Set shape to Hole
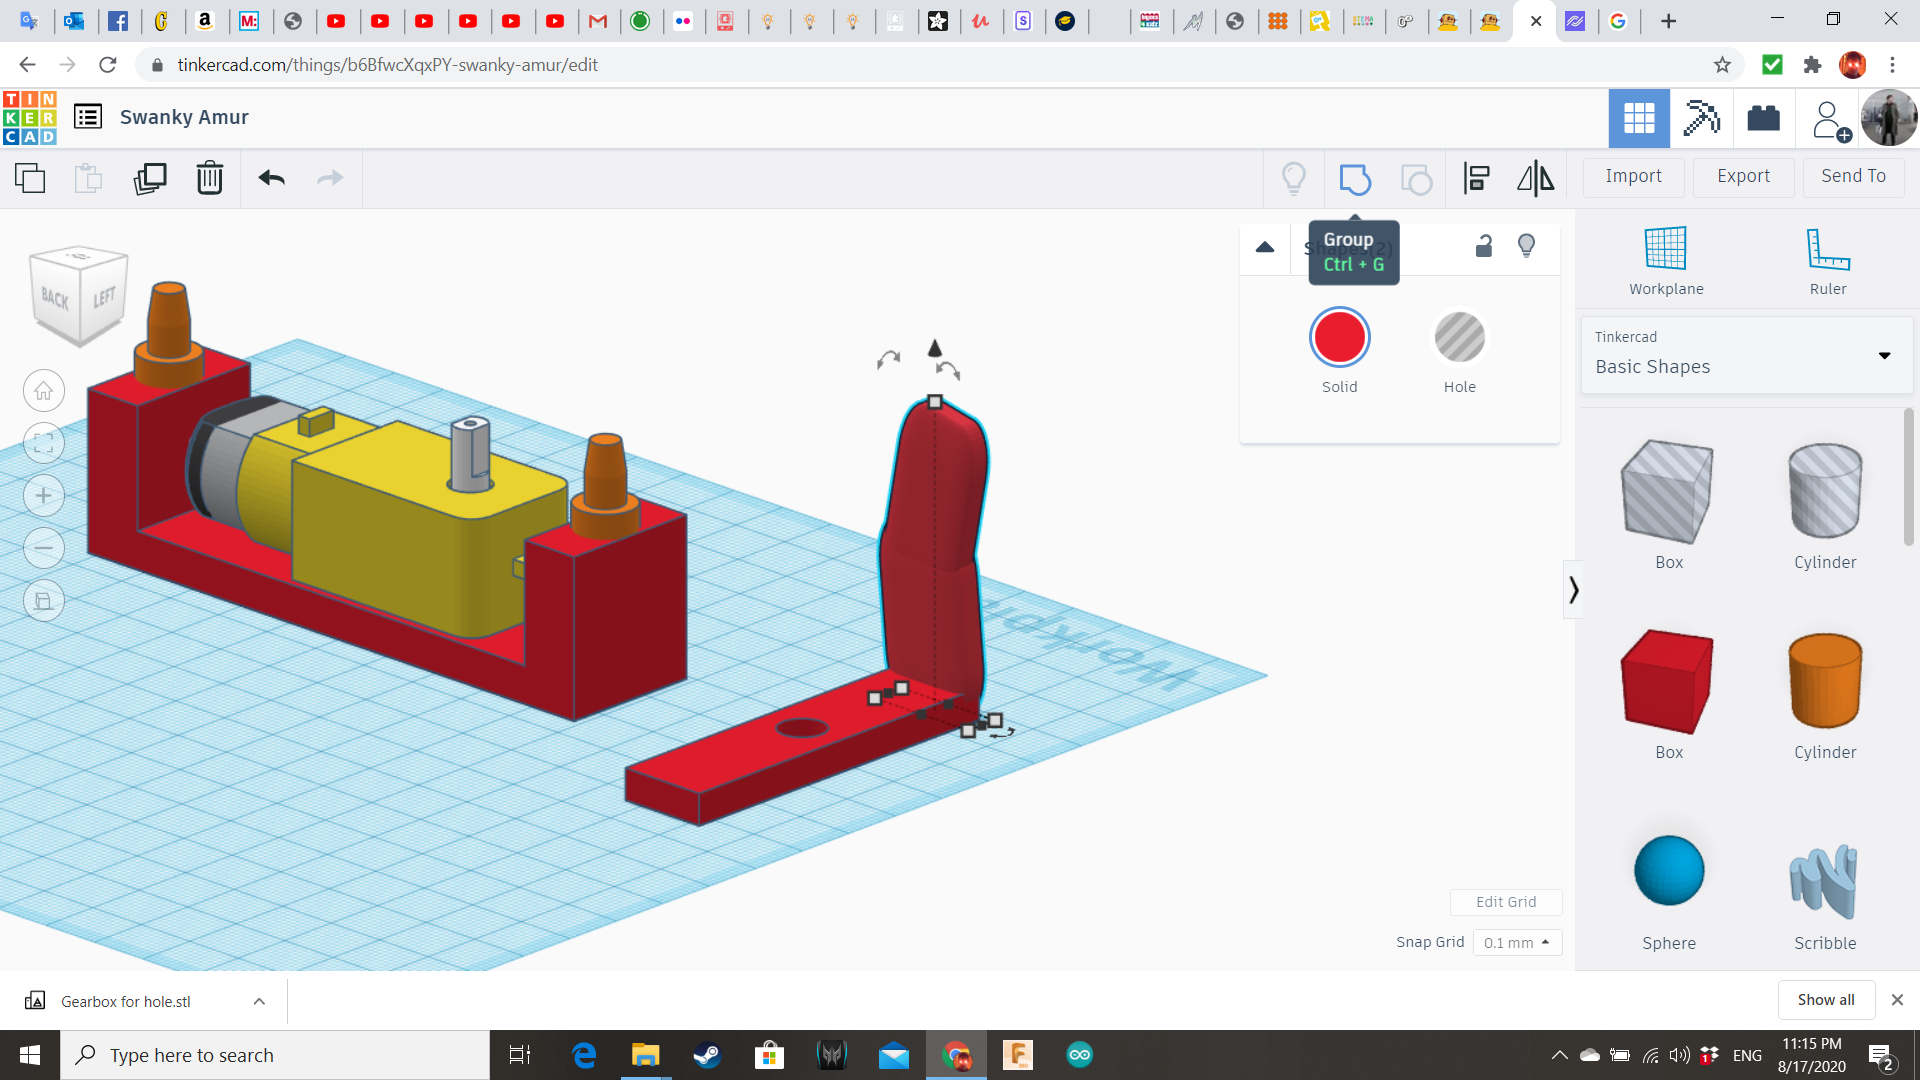The width and height of the screenshot is (1920, 1080). point(1460,338)
